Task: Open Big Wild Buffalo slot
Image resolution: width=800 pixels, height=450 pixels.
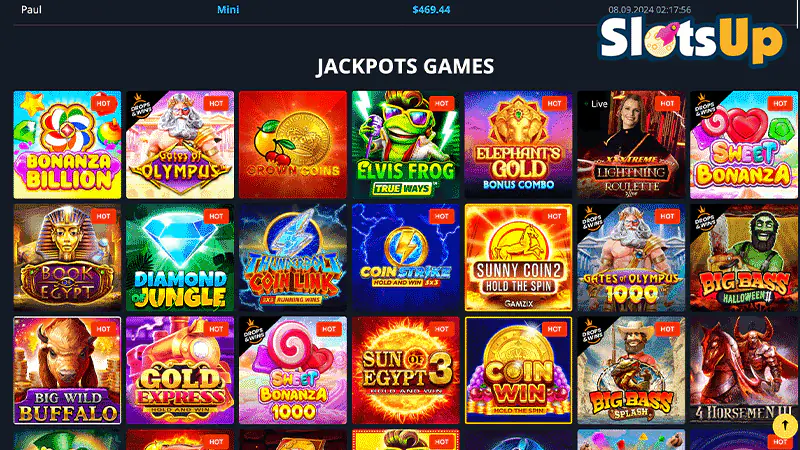Action: 67,370
